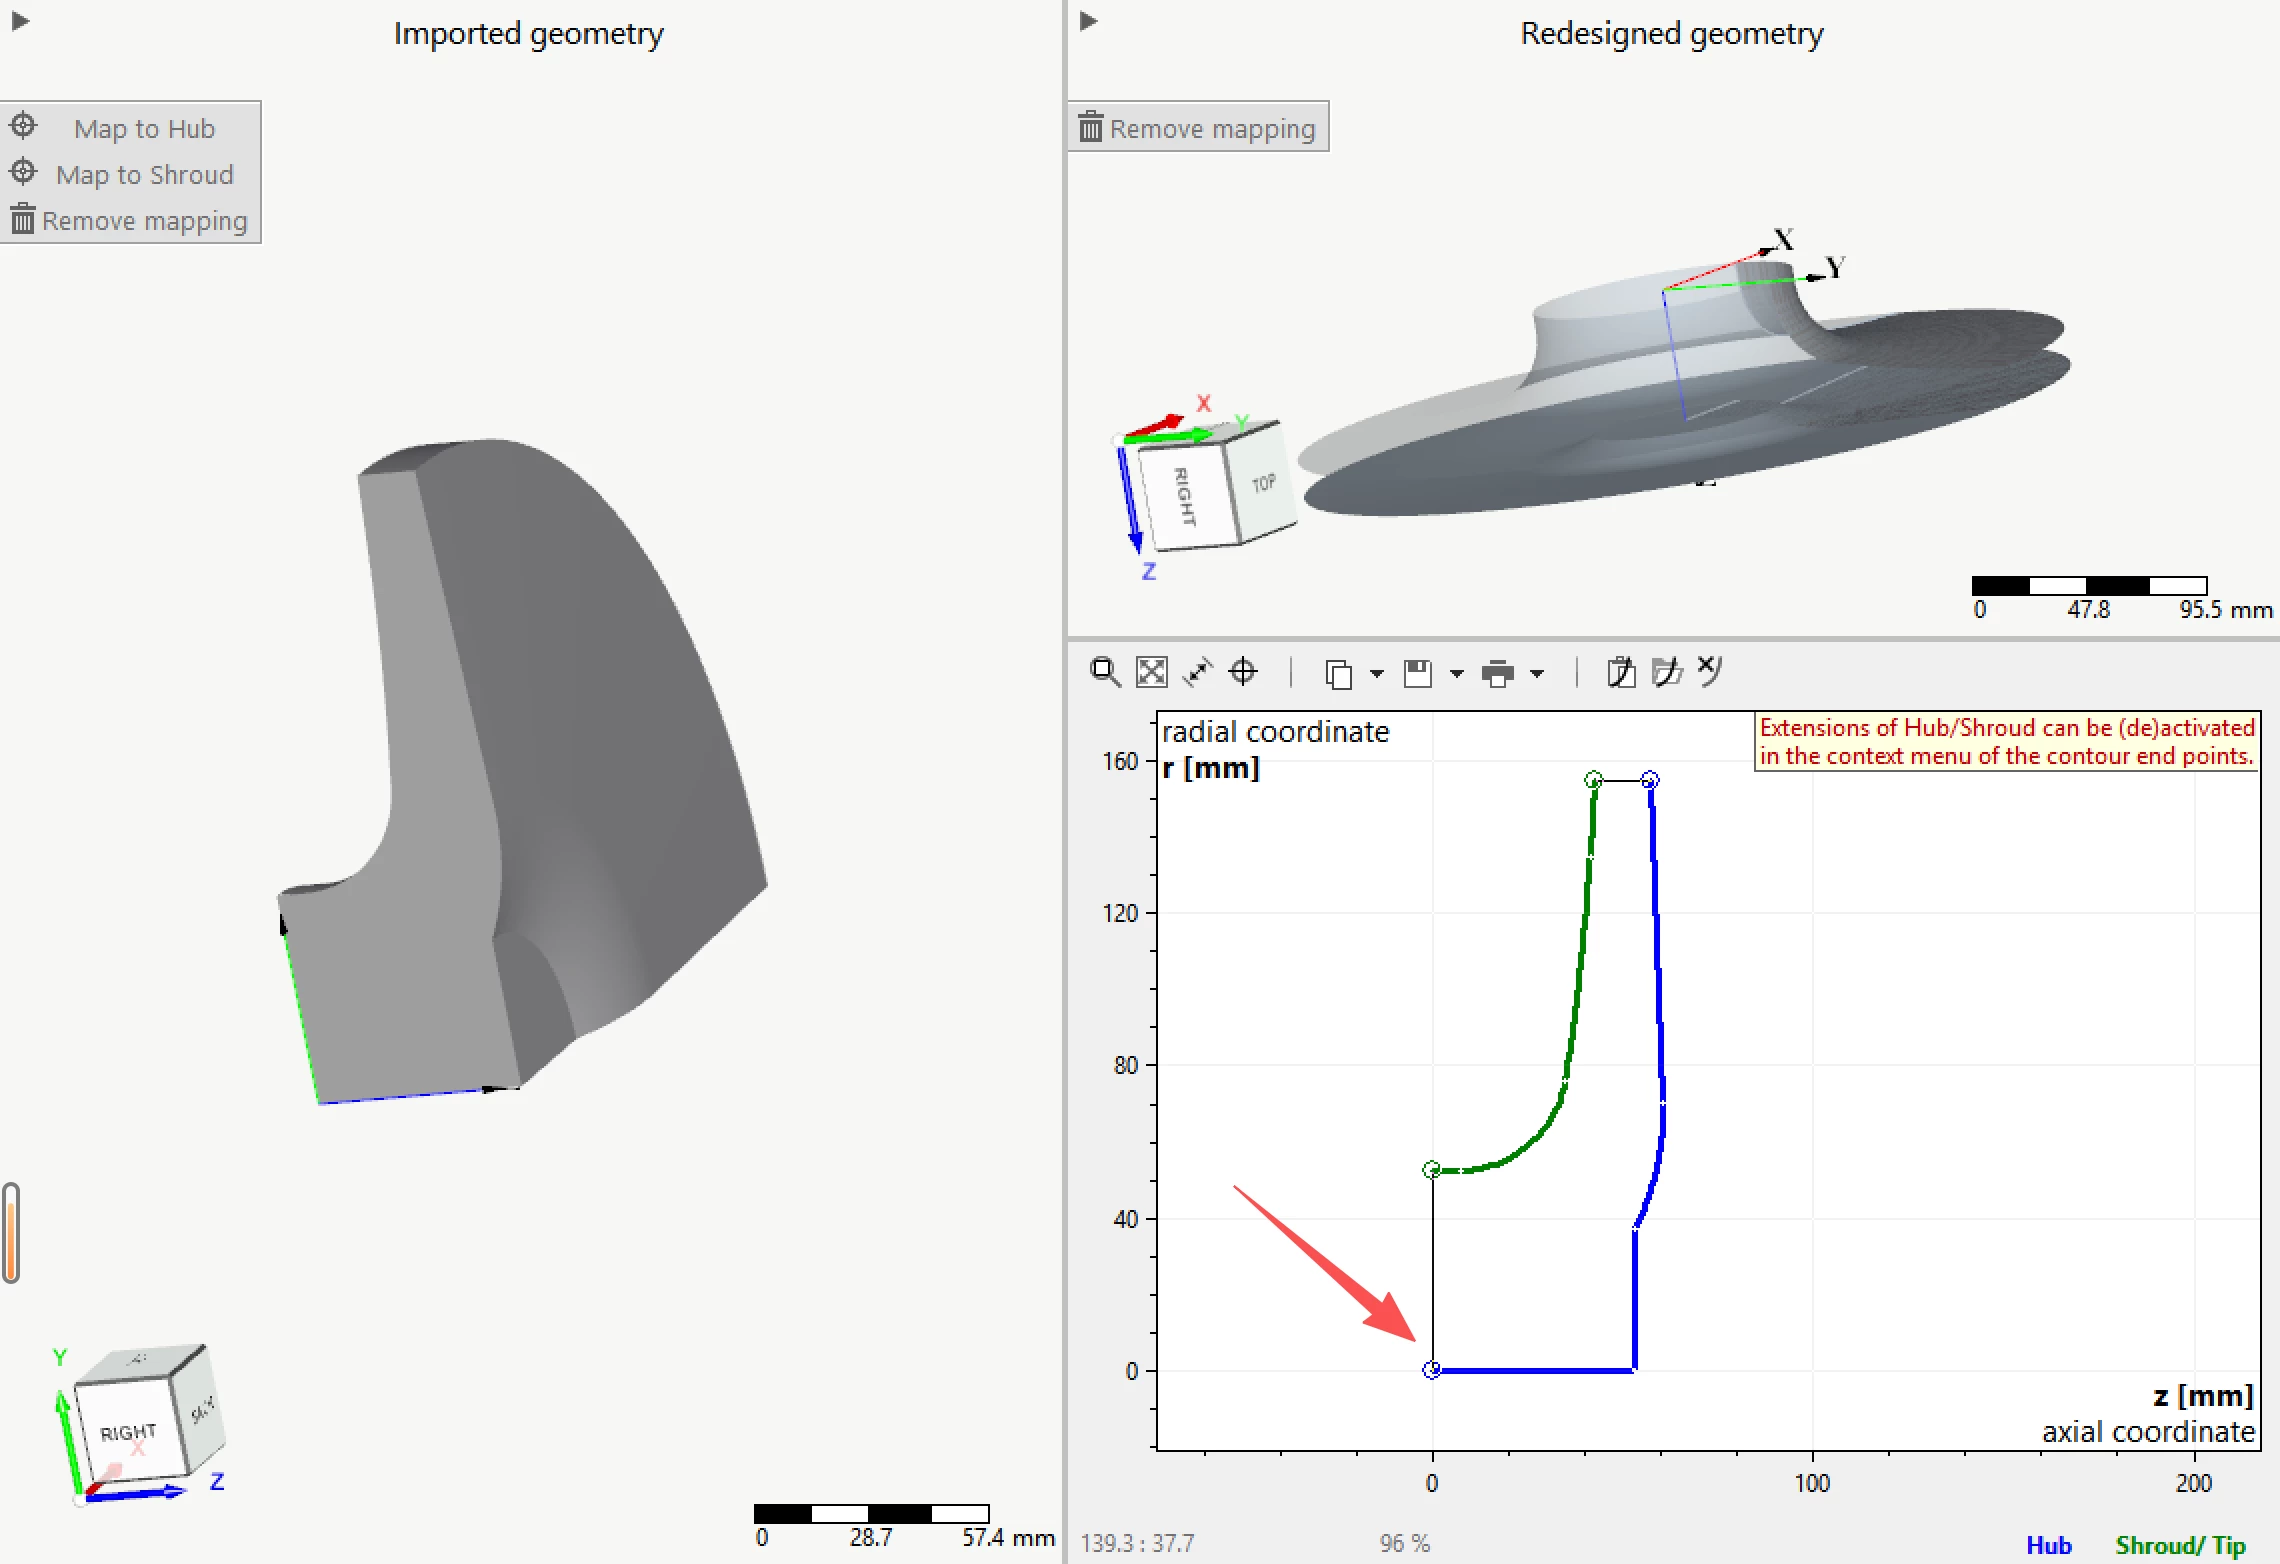Activate the measure distance tool
The width and height of the screenshot is (2280, 1564).
click(1197, 672)
